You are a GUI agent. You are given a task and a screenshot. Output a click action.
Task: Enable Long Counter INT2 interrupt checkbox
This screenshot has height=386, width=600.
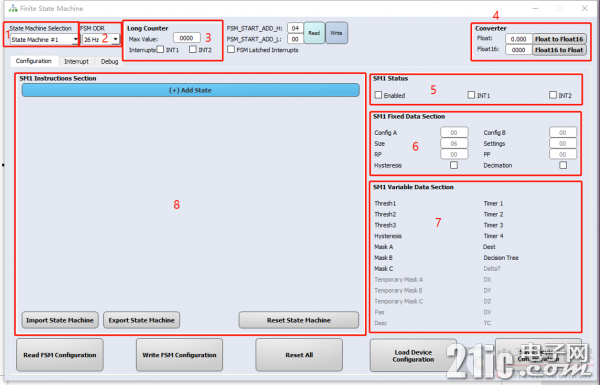[x=193, y=49]
